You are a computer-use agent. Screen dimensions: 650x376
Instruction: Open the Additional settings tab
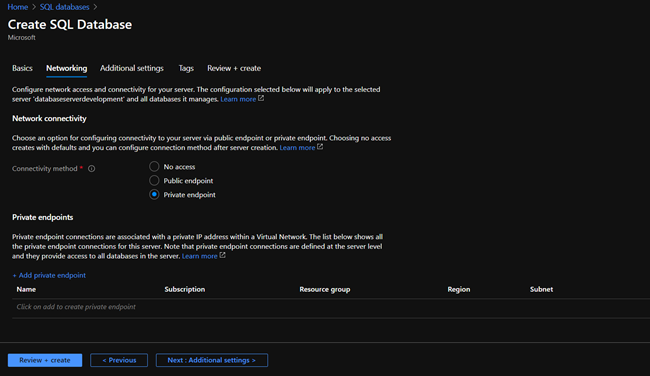(132, 68)
